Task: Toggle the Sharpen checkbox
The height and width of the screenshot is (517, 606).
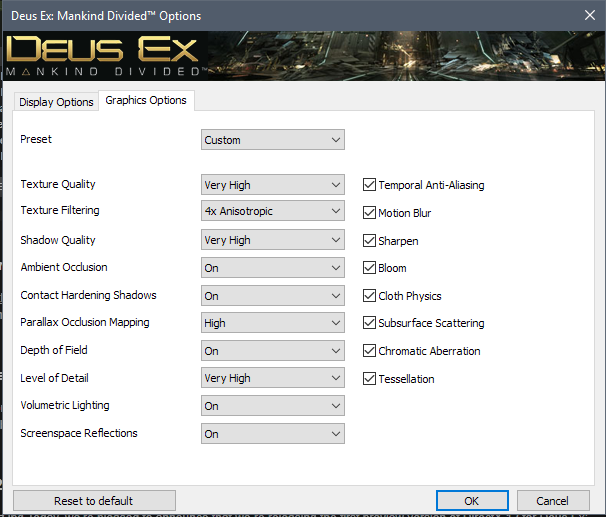Action: tap(369, 240)
